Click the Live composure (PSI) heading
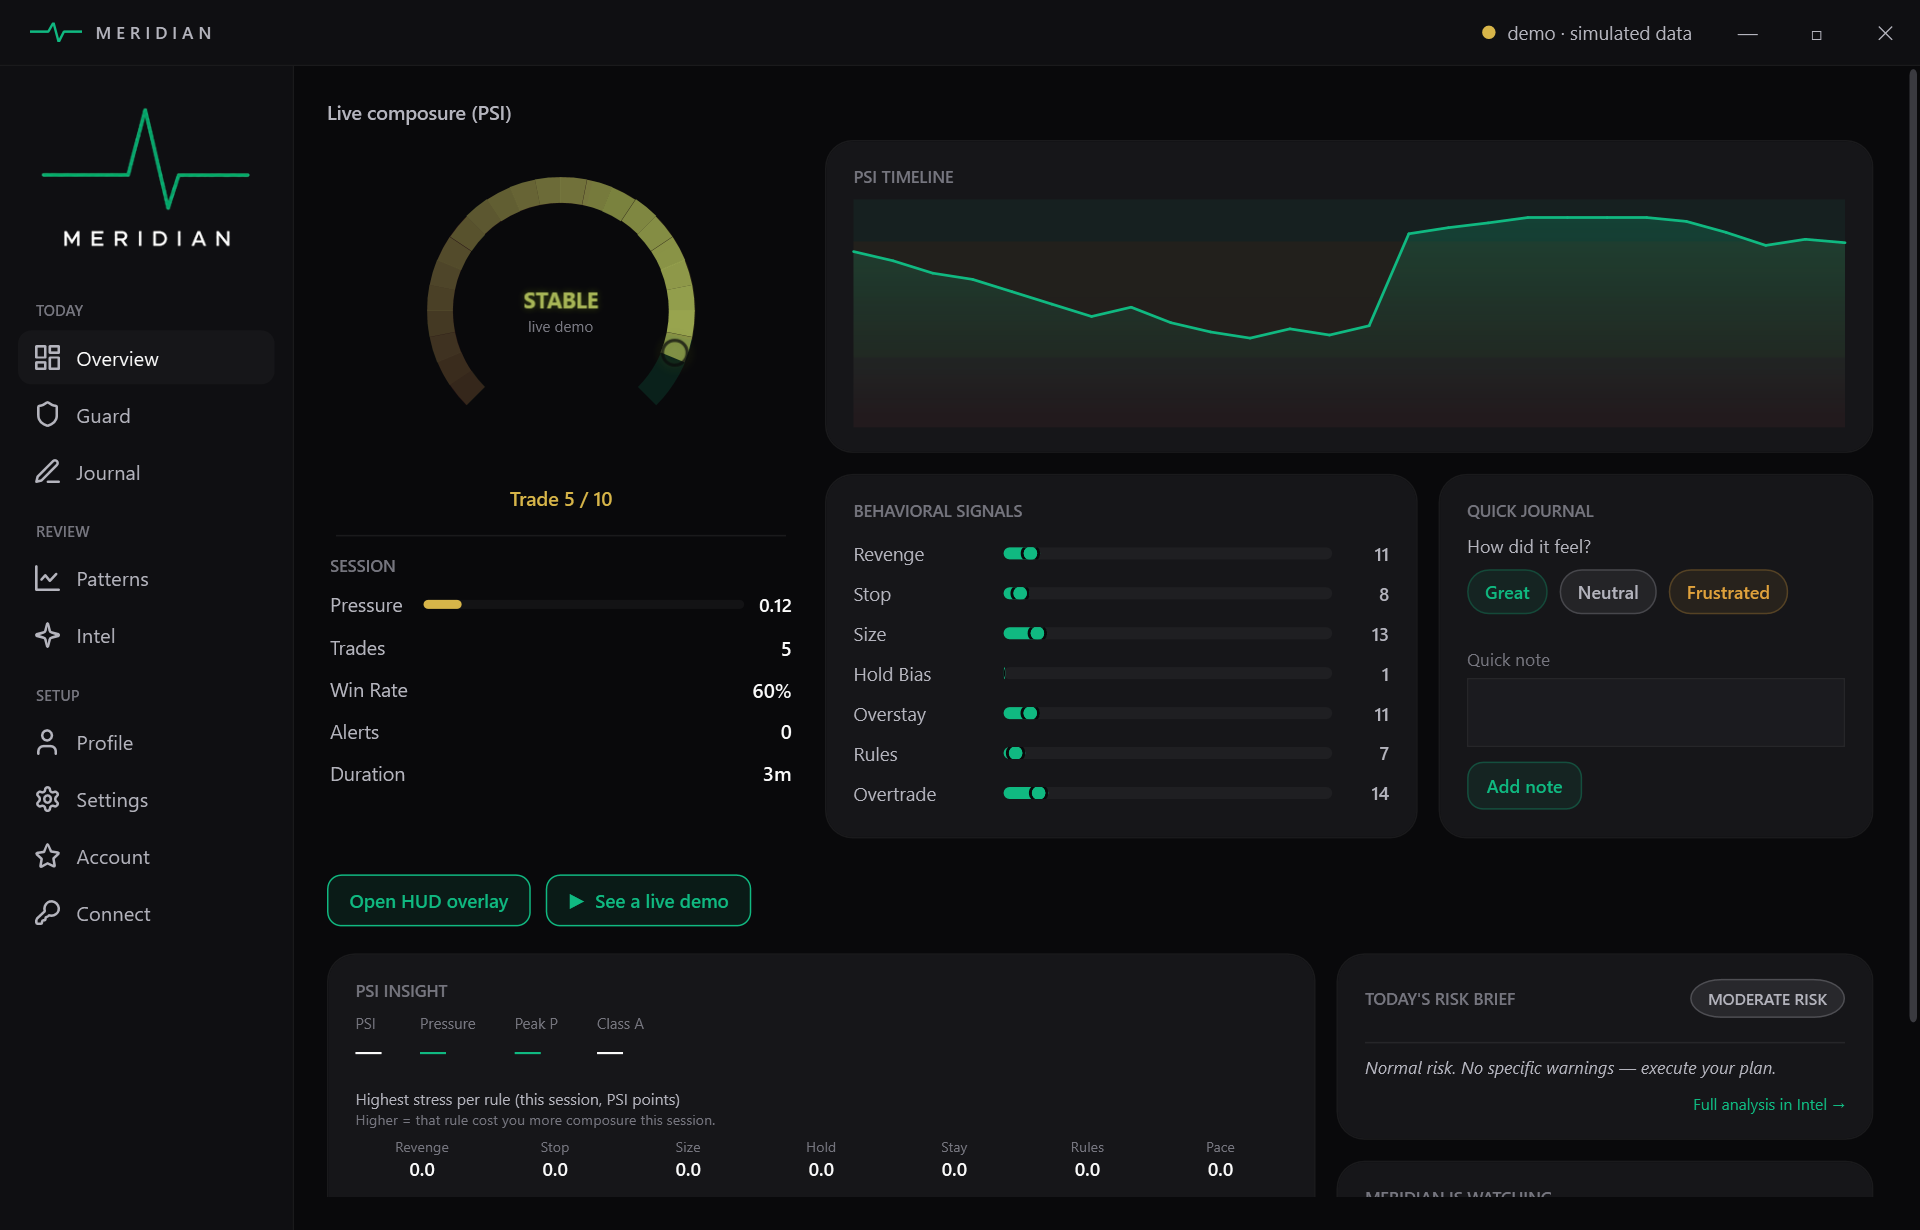 point(419,113)
